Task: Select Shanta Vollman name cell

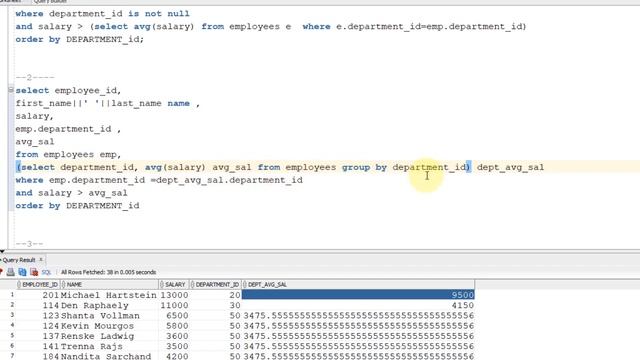Action: 109,316
